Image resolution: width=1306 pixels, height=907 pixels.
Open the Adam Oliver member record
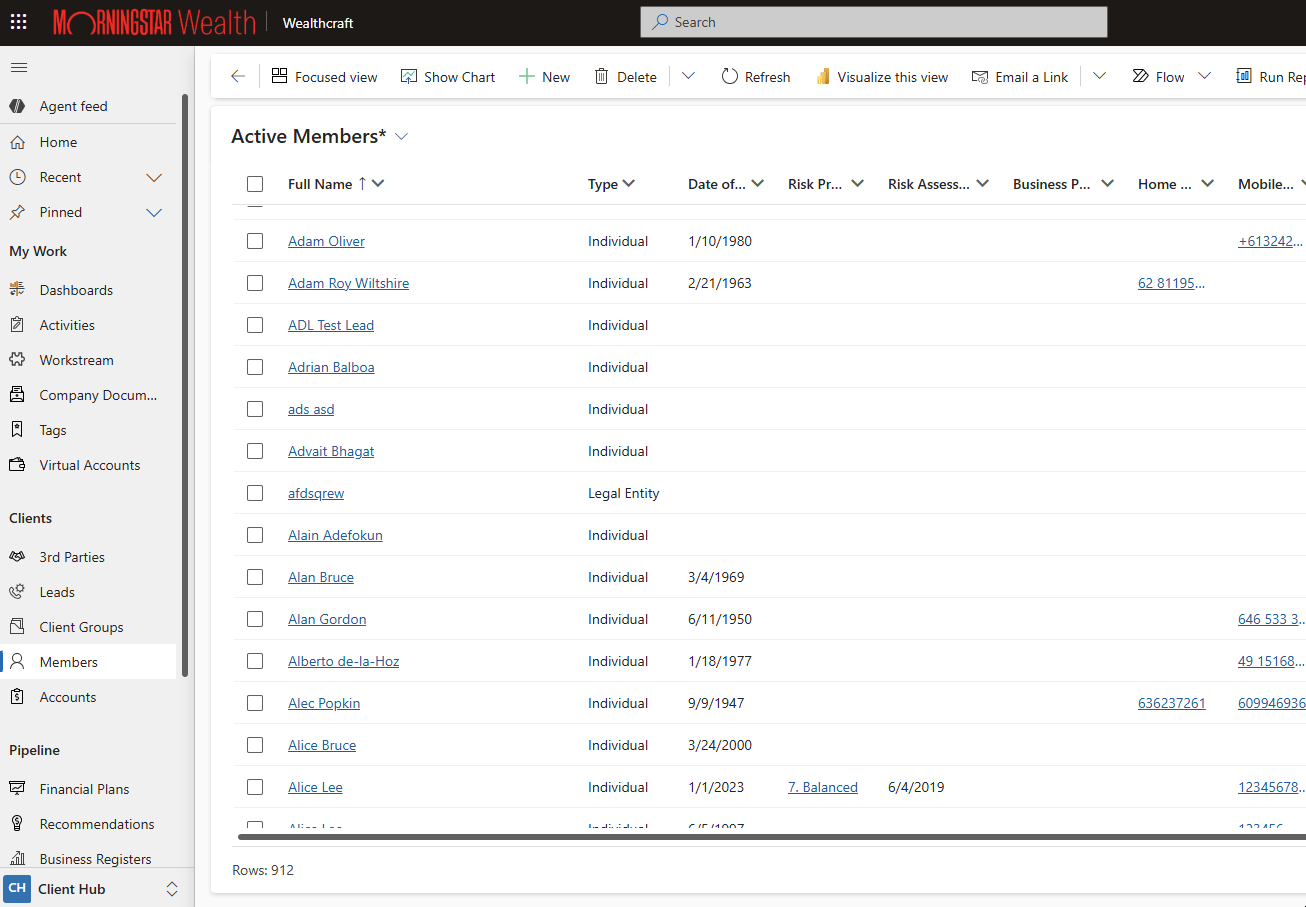(x=326, y=241)
